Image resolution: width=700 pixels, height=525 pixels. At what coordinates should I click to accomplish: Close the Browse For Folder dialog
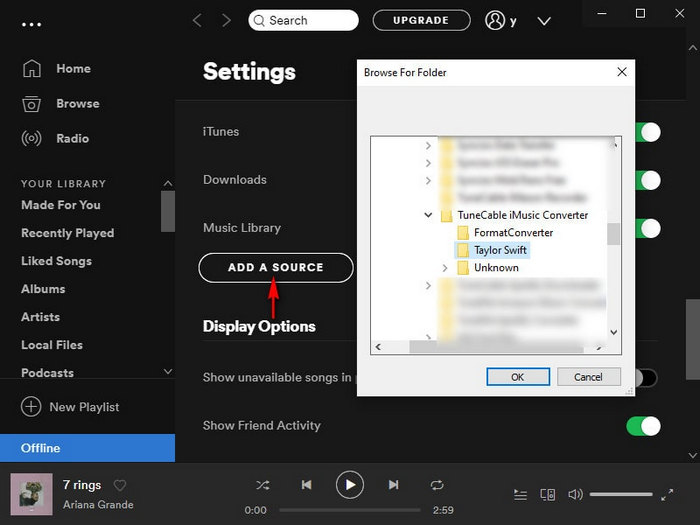(622, 72)
